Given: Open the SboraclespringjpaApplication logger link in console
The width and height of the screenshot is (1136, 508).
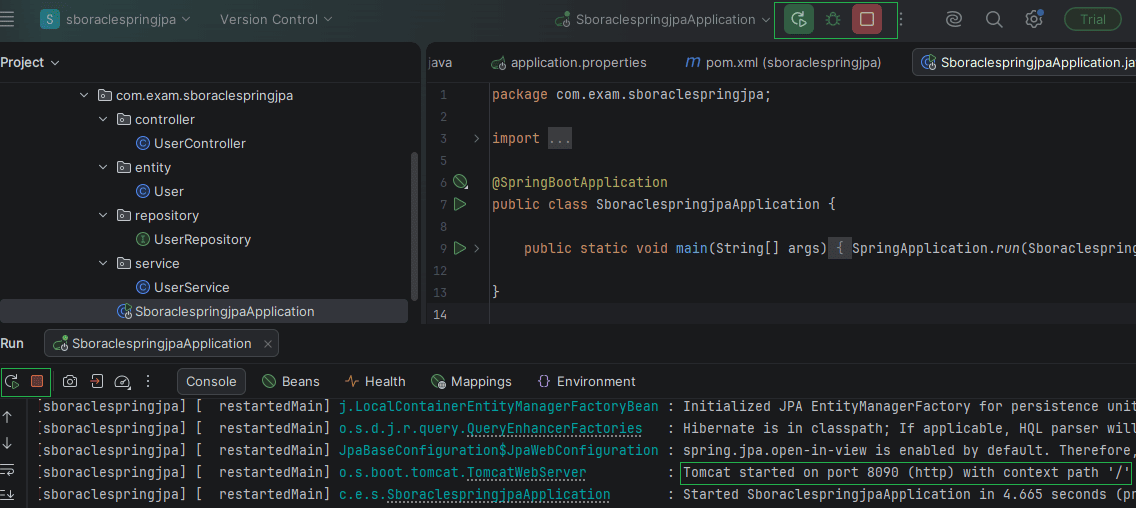Looking at the screenshot, I should [x=498, y=495].
